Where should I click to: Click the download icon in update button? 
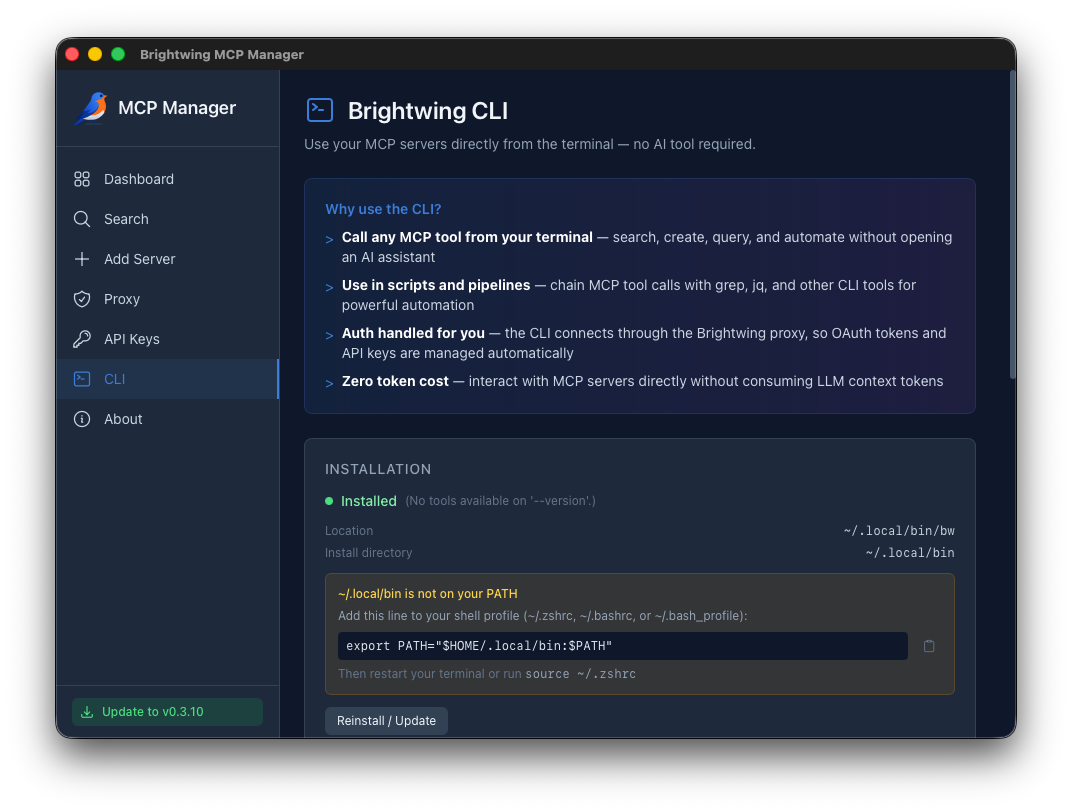87,712
